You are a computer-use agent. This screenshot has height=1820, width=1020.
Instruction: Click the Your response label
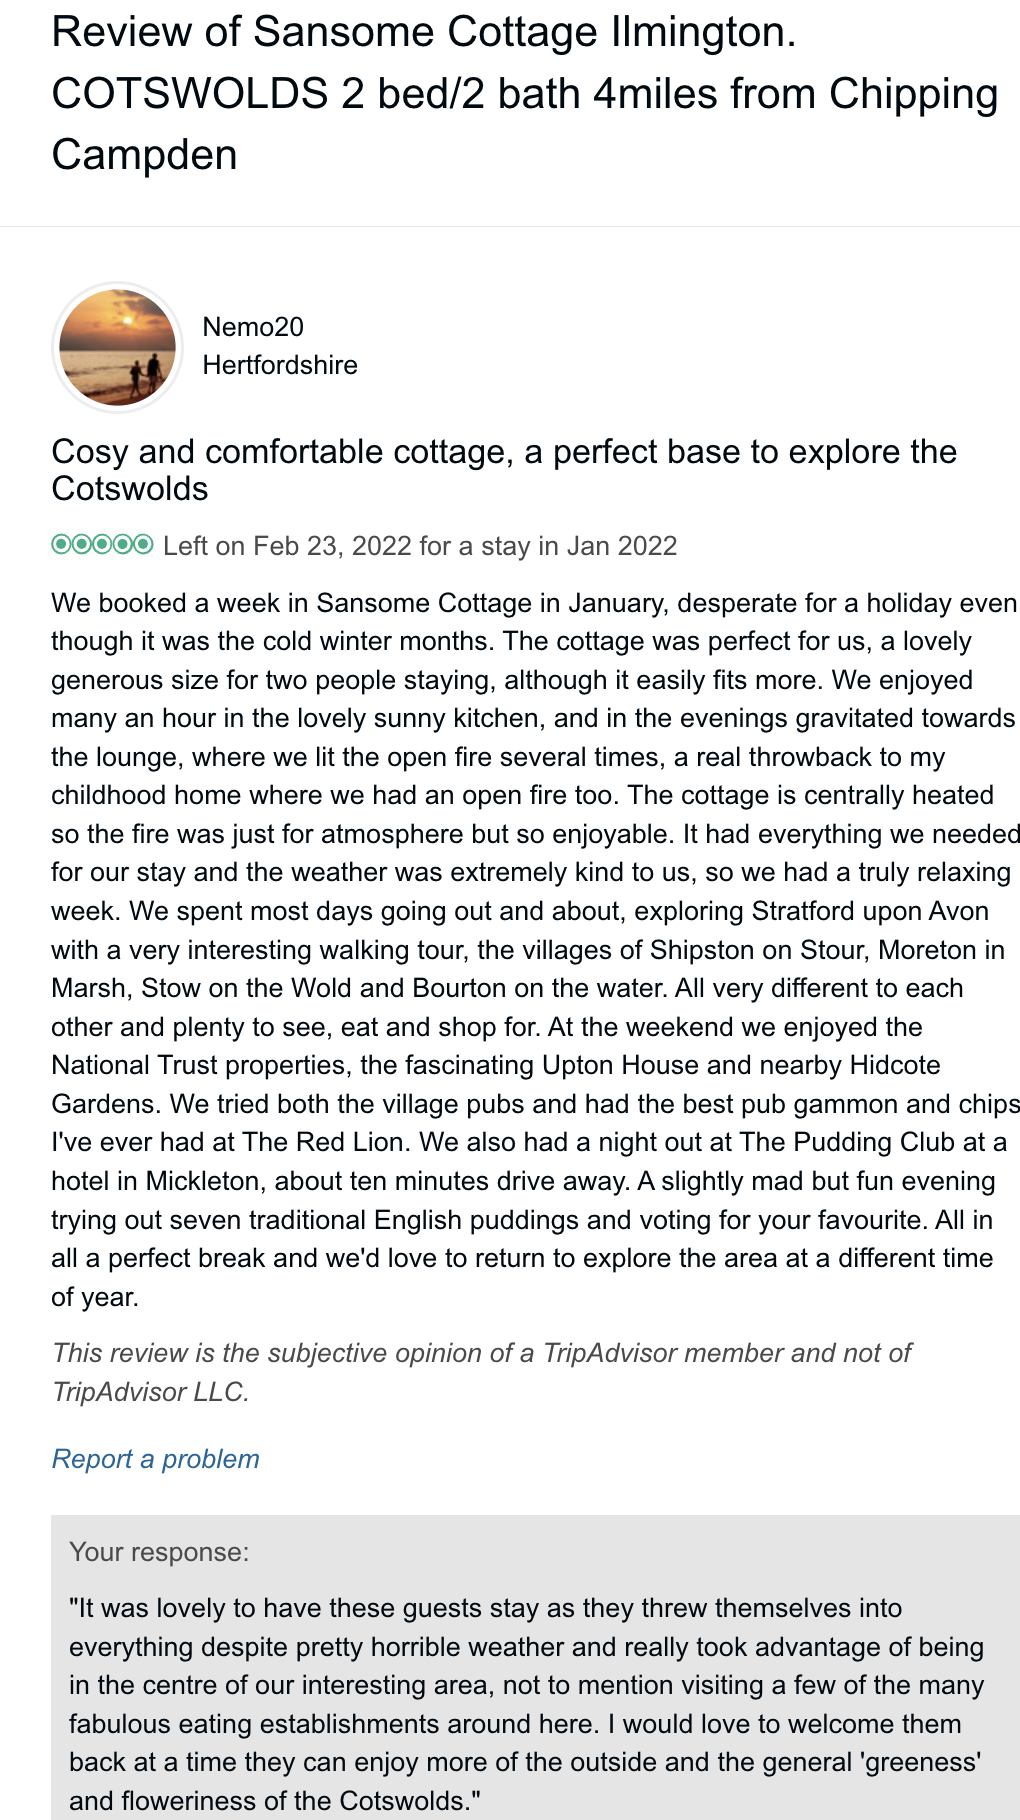click(159, 1552)
